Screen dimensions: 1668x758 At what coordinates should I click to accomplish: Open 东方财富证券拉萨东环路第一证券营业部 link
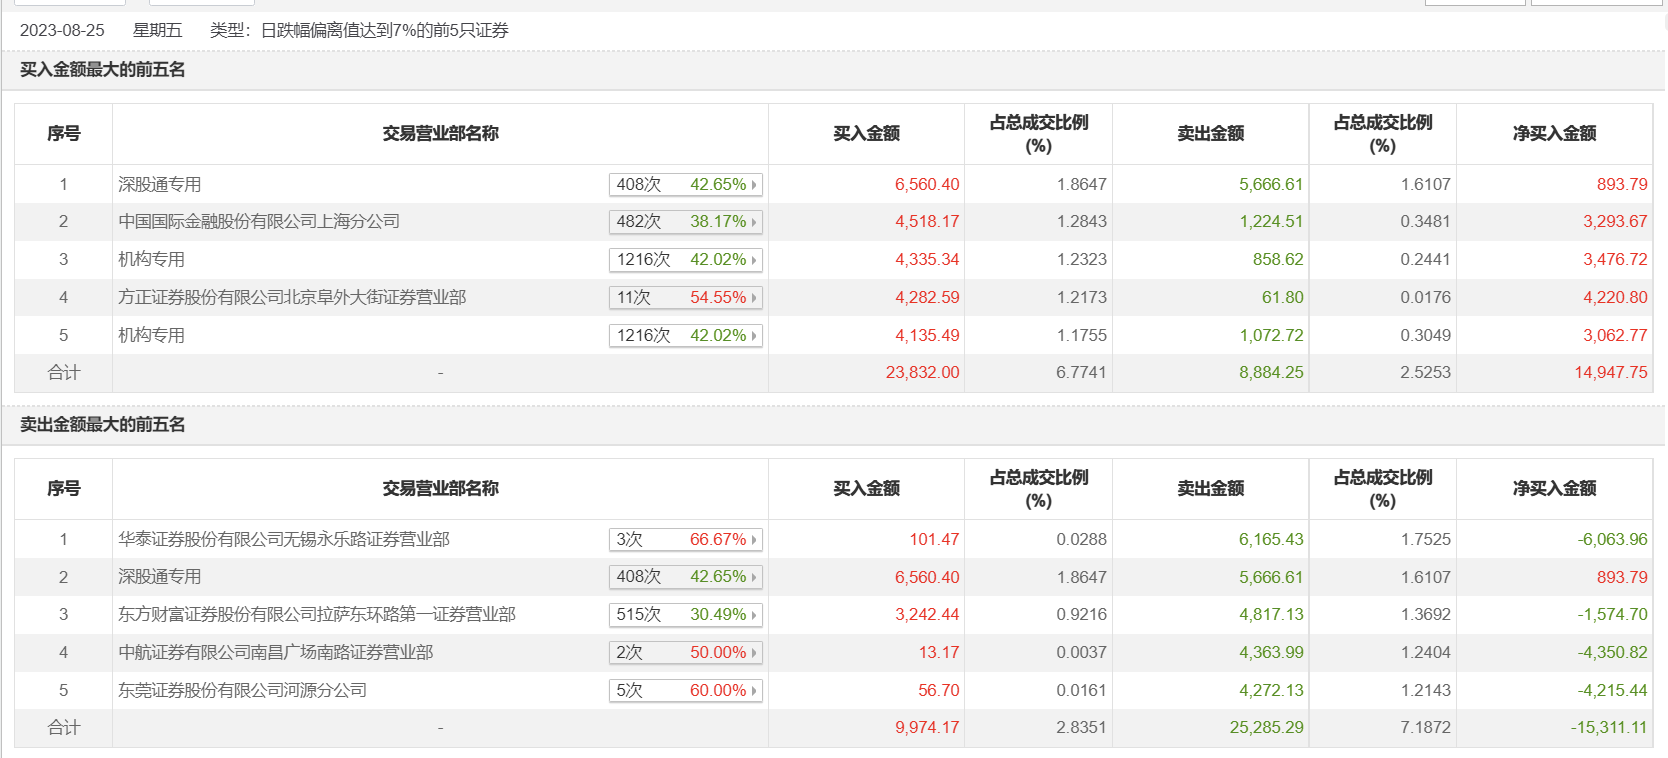[317, 615]
